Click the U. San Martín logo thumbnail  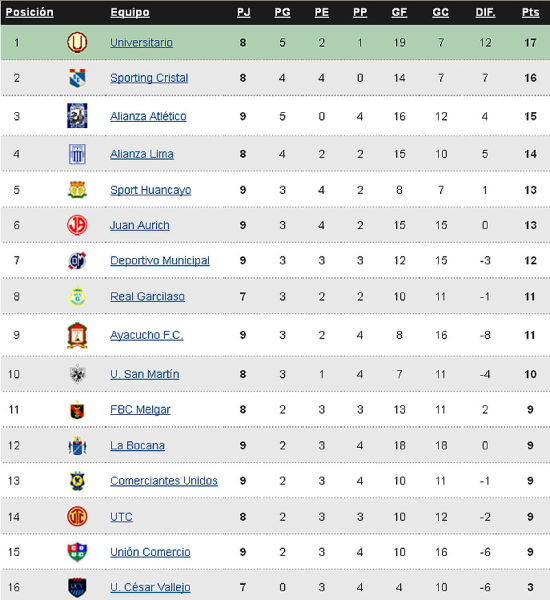[77, 374]
